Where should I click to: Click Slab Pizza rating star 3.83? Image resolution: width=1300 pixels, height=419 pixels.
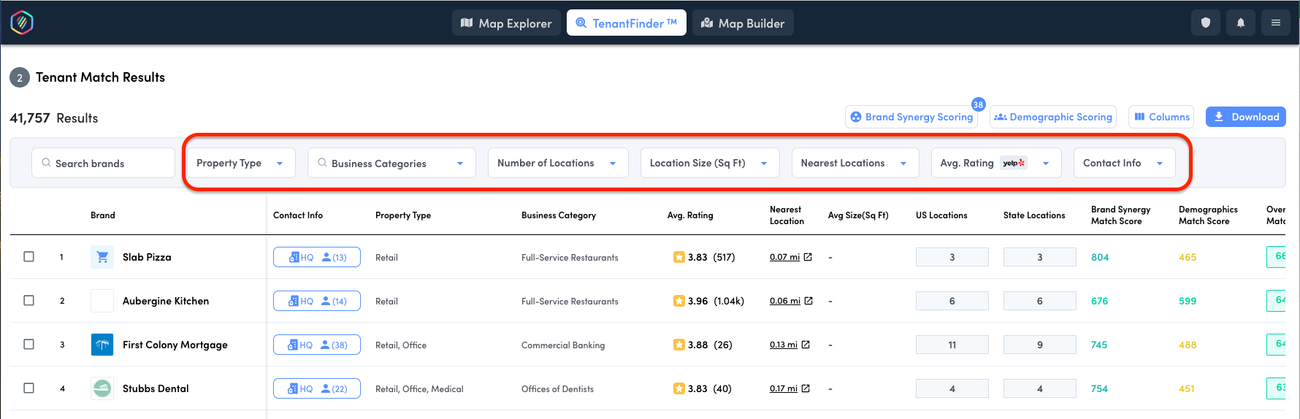click(679, 258)
